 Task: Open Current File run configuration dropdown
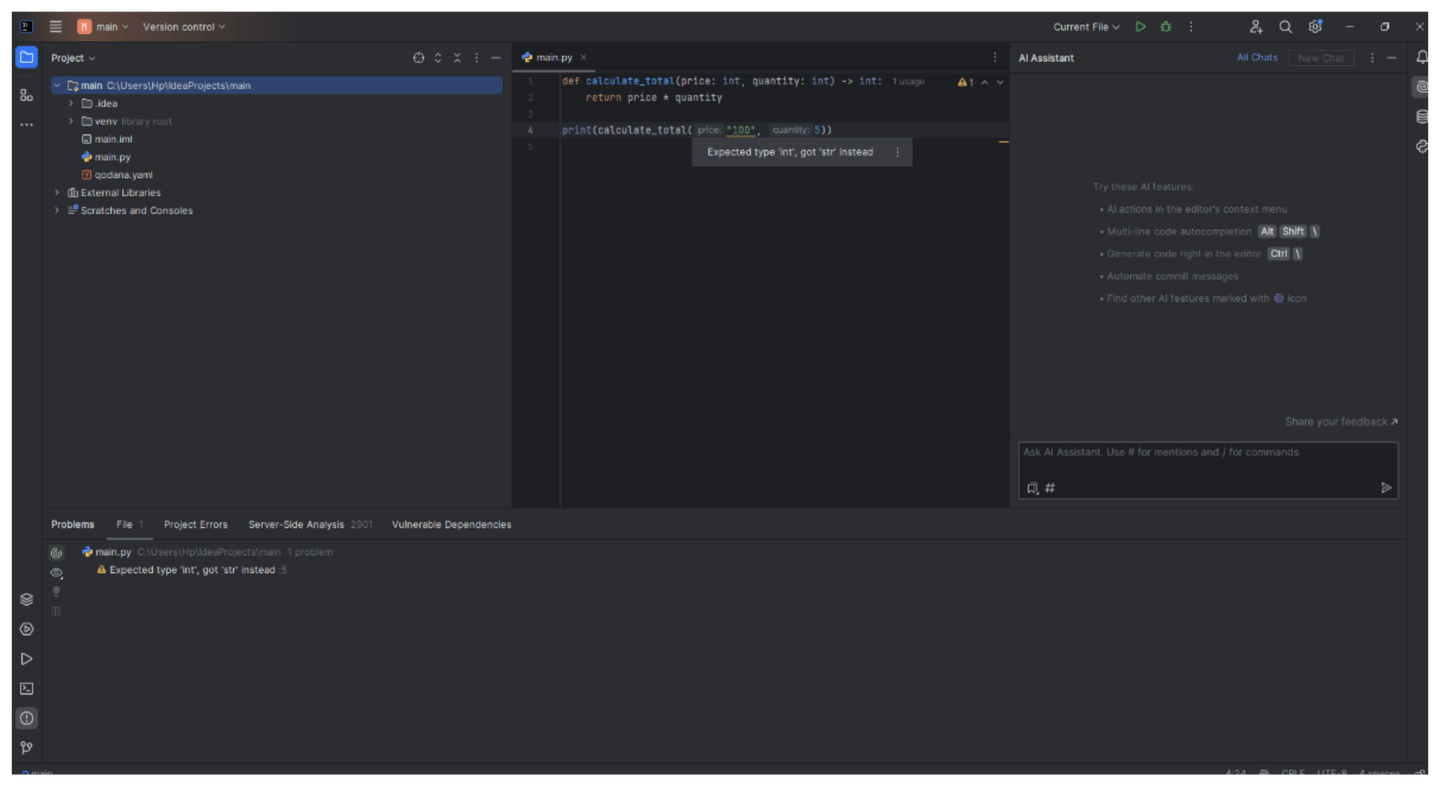click(1087, 27)
